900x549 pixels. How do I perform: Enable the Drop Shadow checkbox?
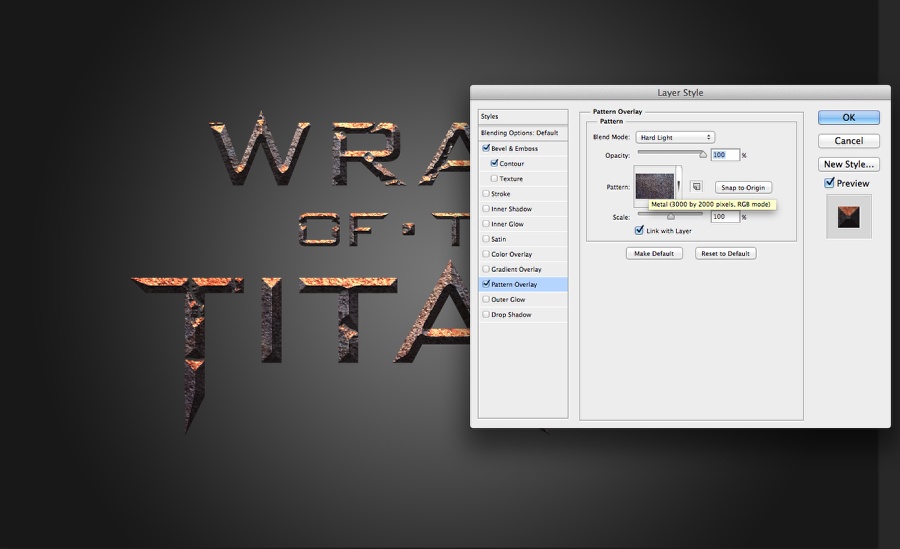coord(486,314)
